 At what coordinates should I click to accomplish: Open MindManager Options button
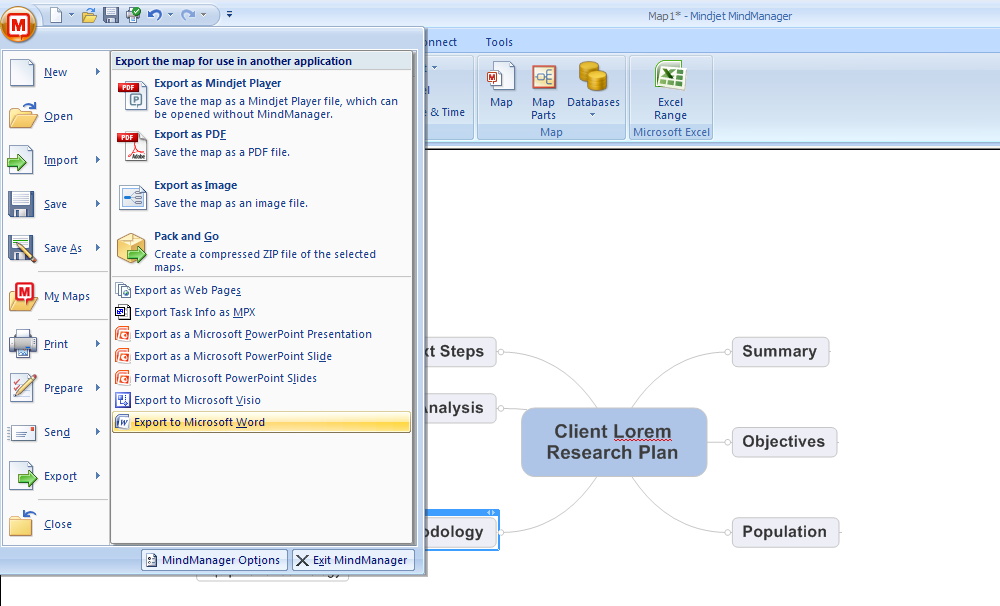click(x=214, y=560)
